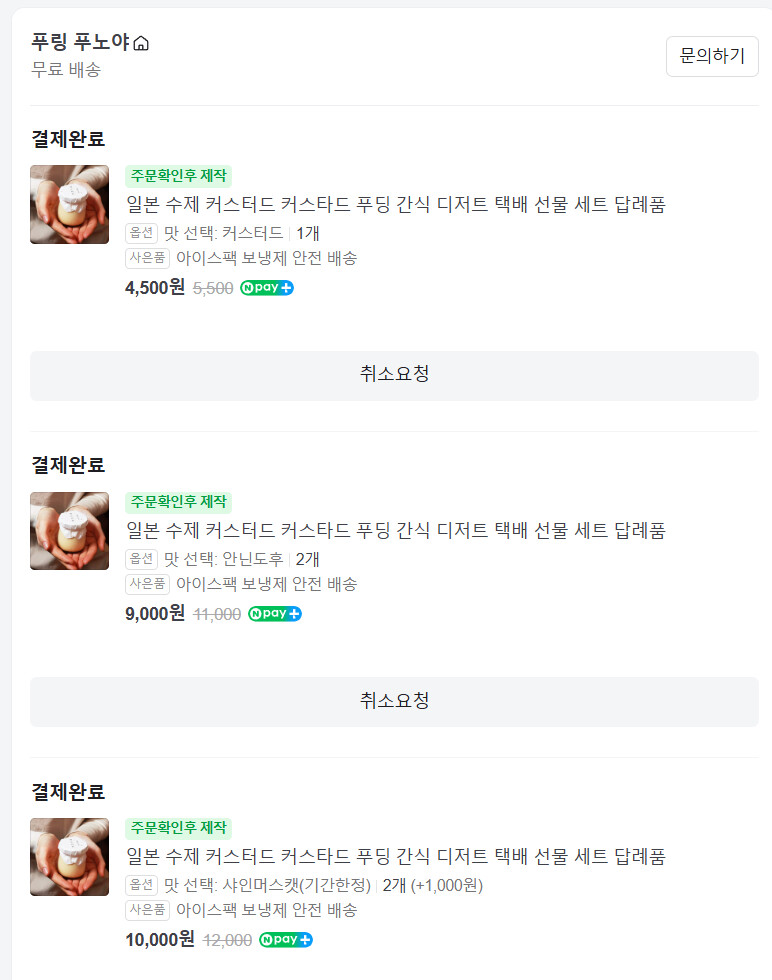Open the pudding thumbnail of the 안닌도후 order

click(69, 531)
